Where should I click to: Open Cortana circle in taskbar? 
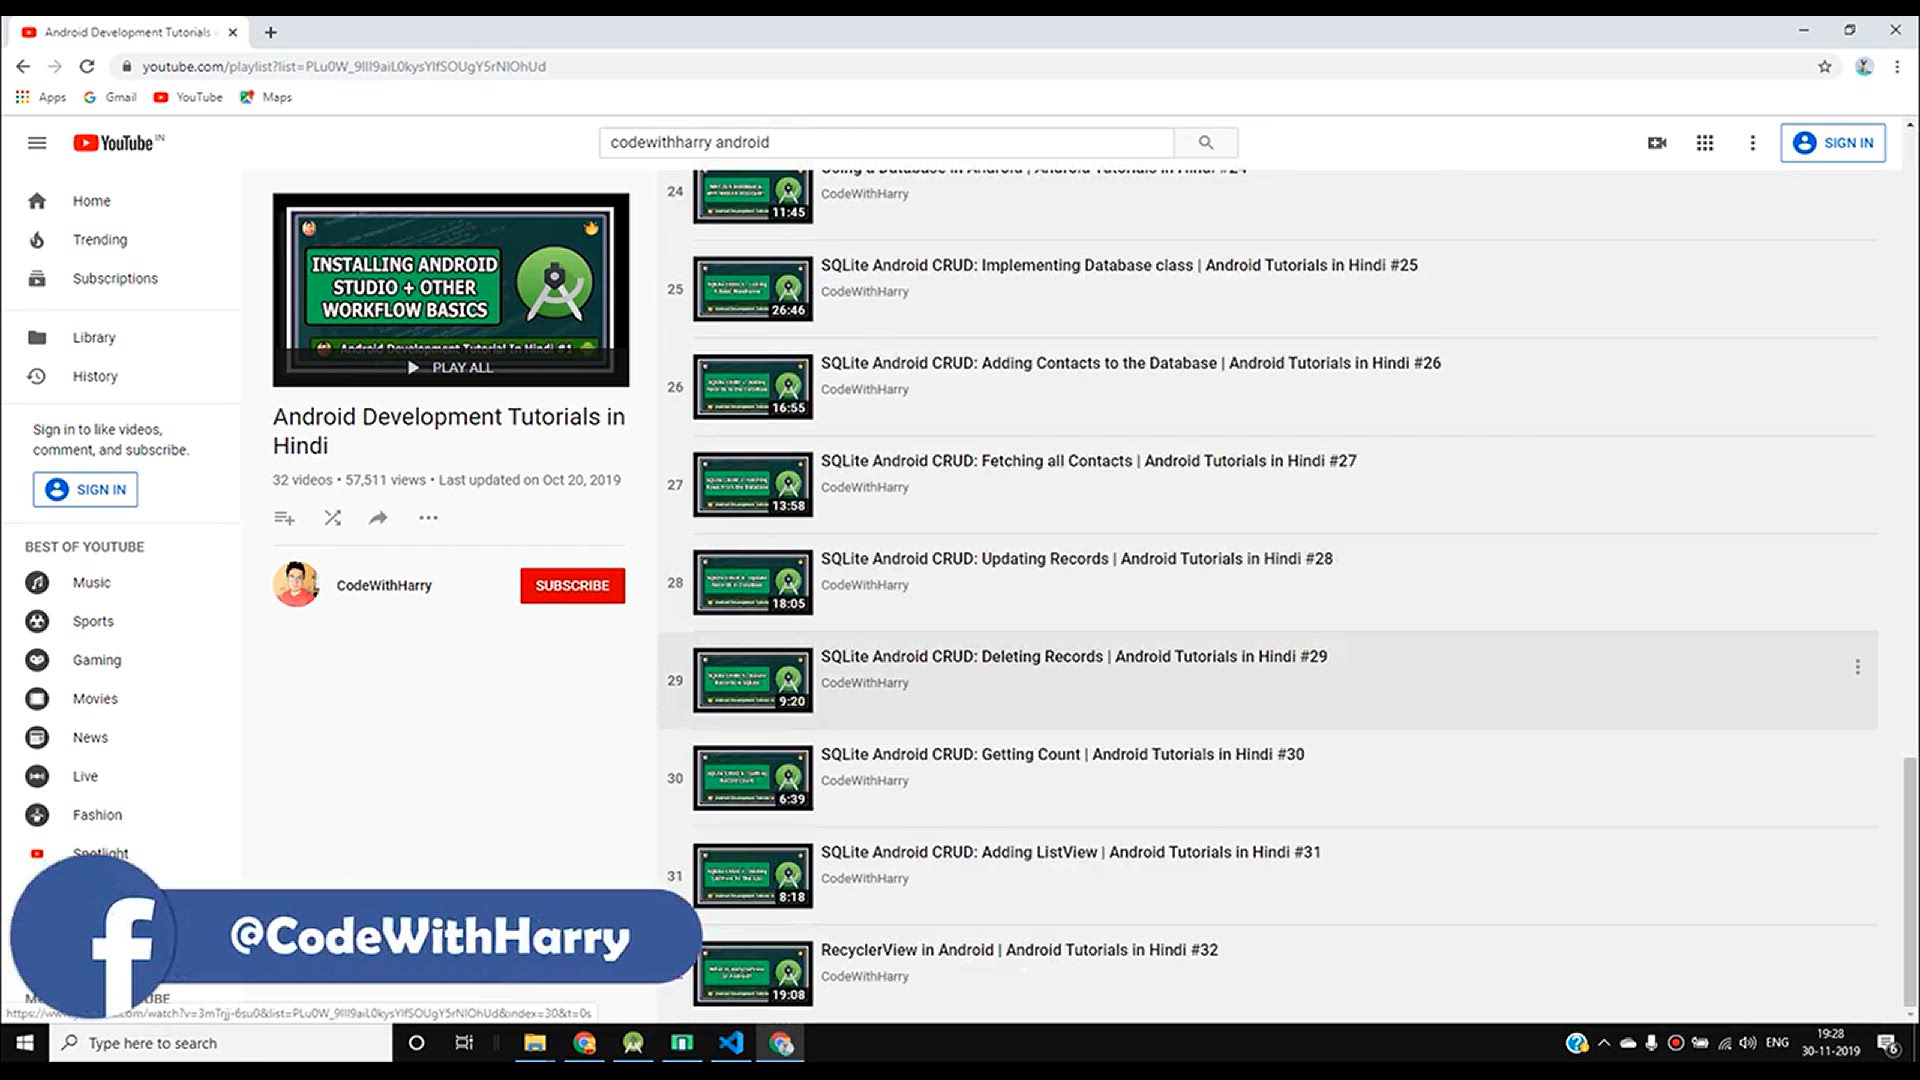(417, 1043)
